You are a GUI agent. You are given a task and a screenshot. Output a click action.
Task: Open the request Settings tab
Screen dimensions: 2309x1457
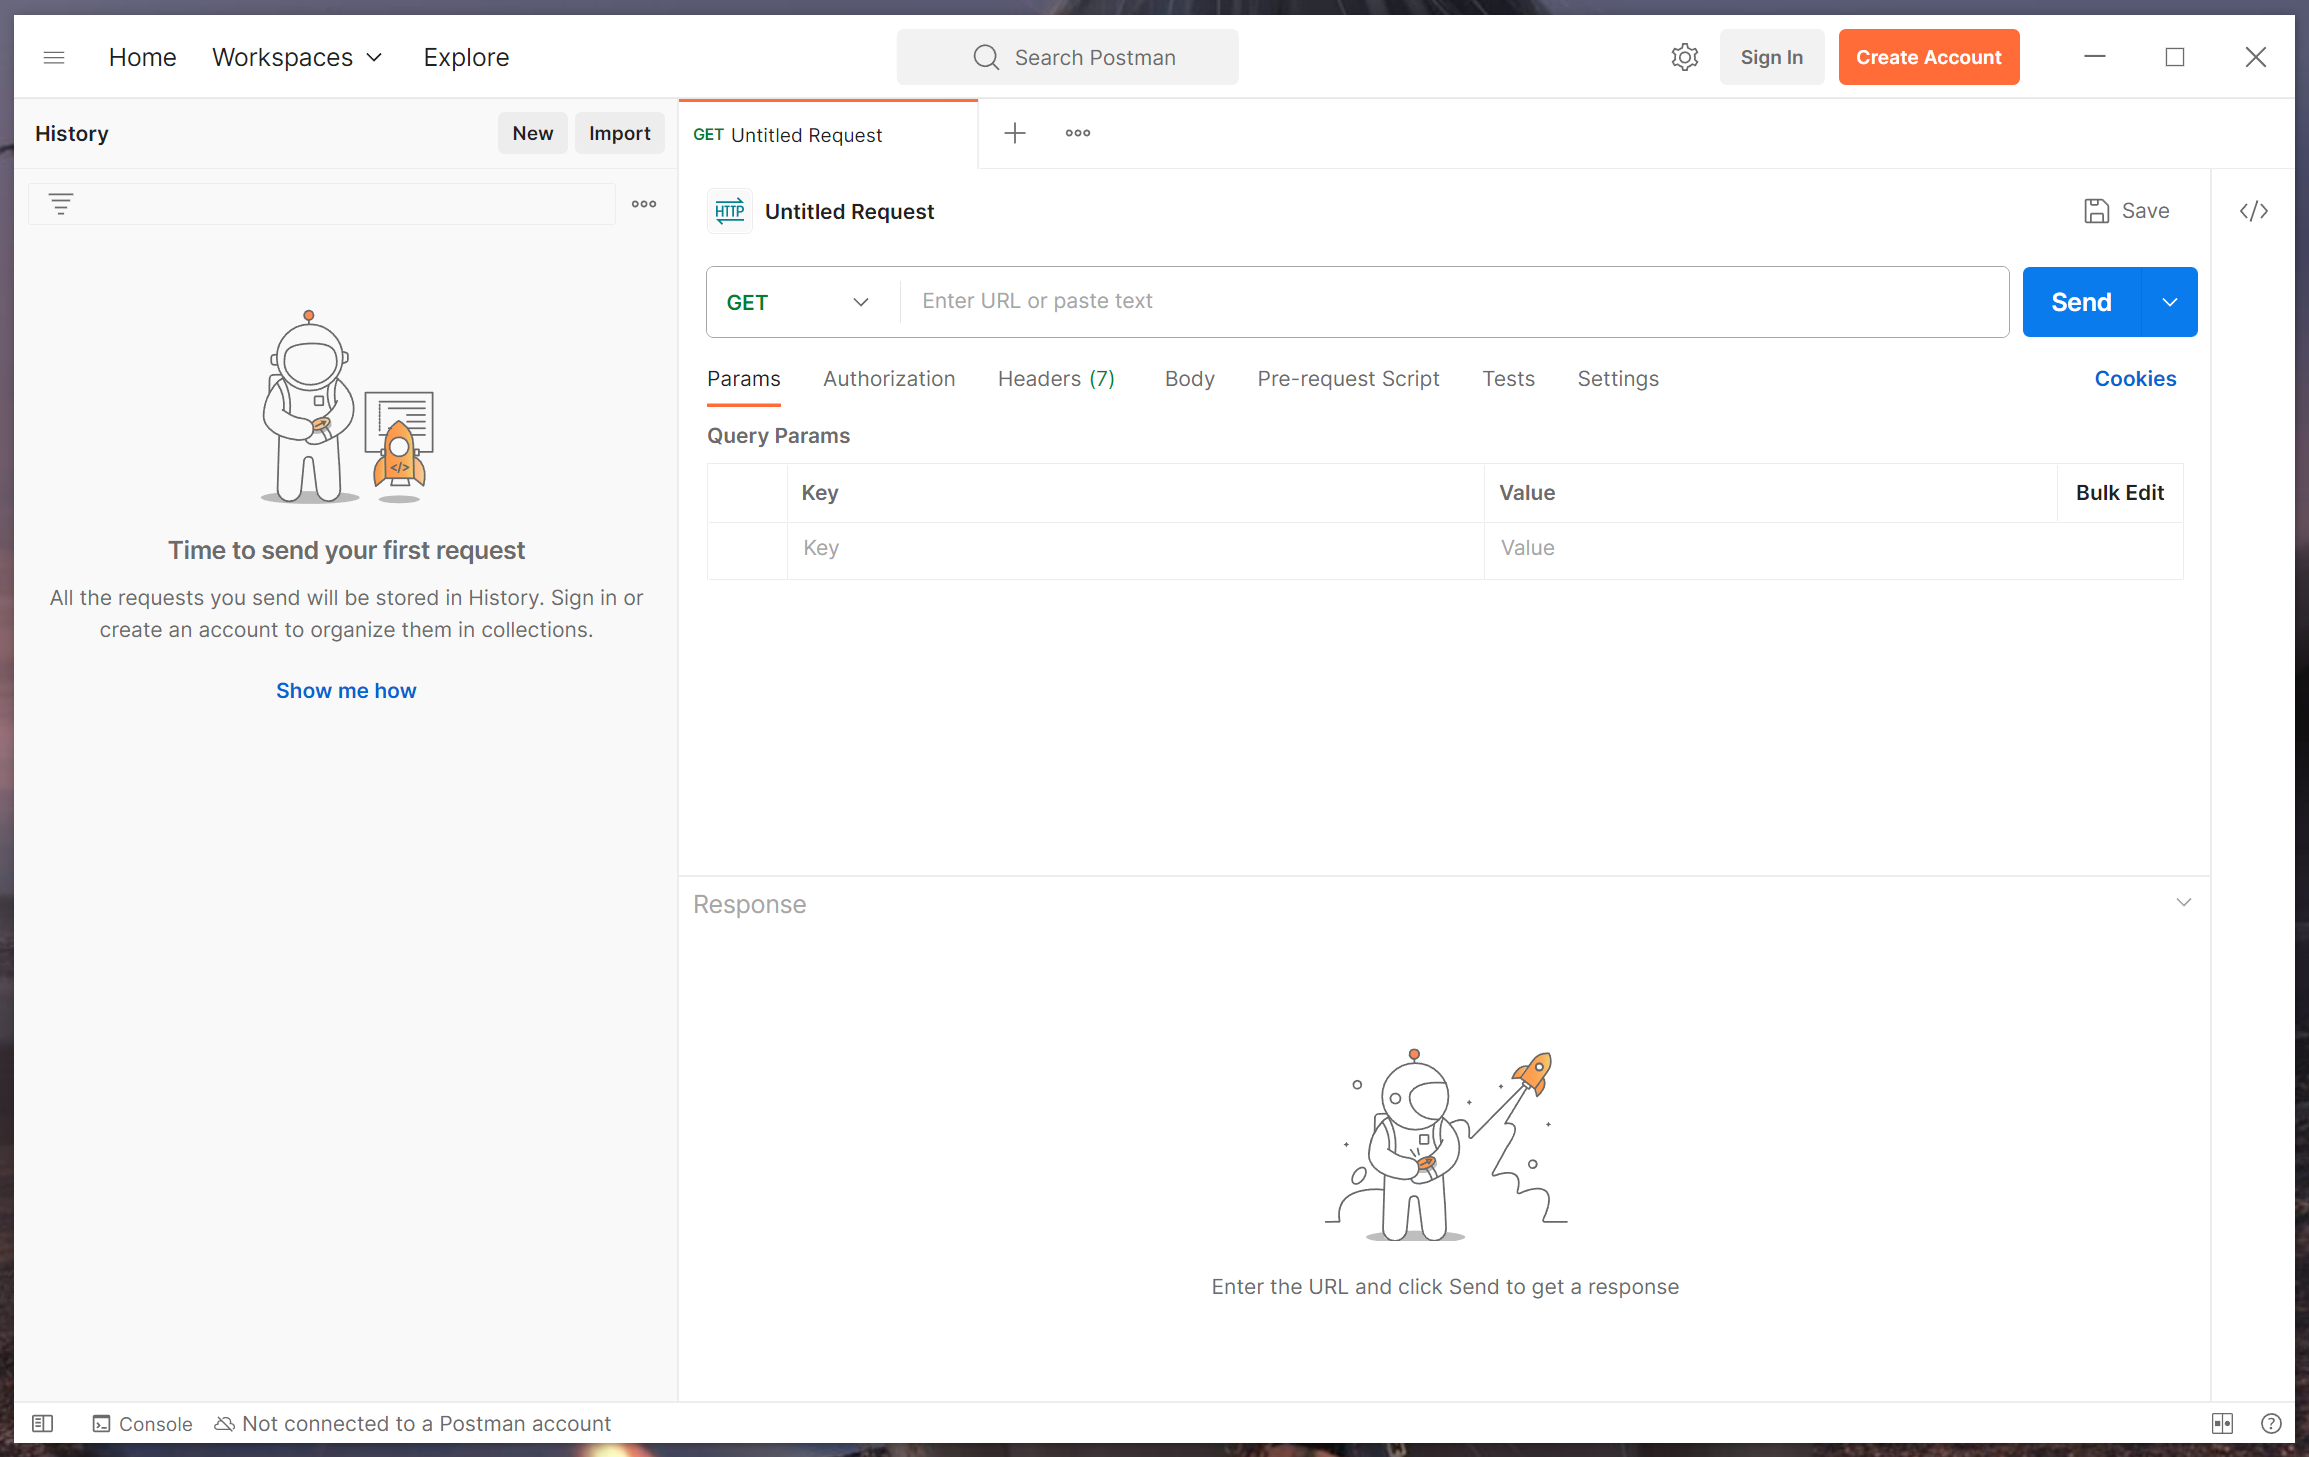coord(1617,379)
